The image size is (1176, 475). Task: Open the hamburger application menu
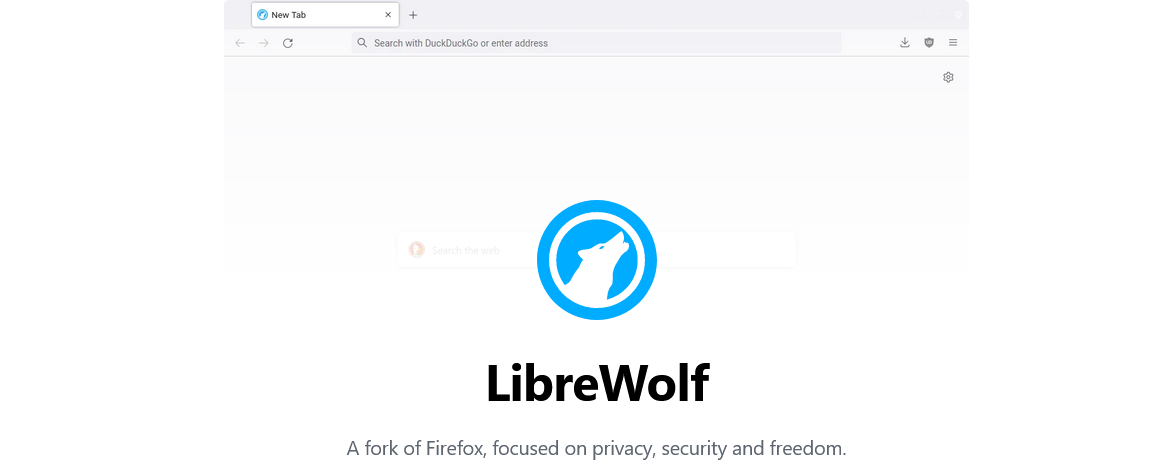pos(953,43)
